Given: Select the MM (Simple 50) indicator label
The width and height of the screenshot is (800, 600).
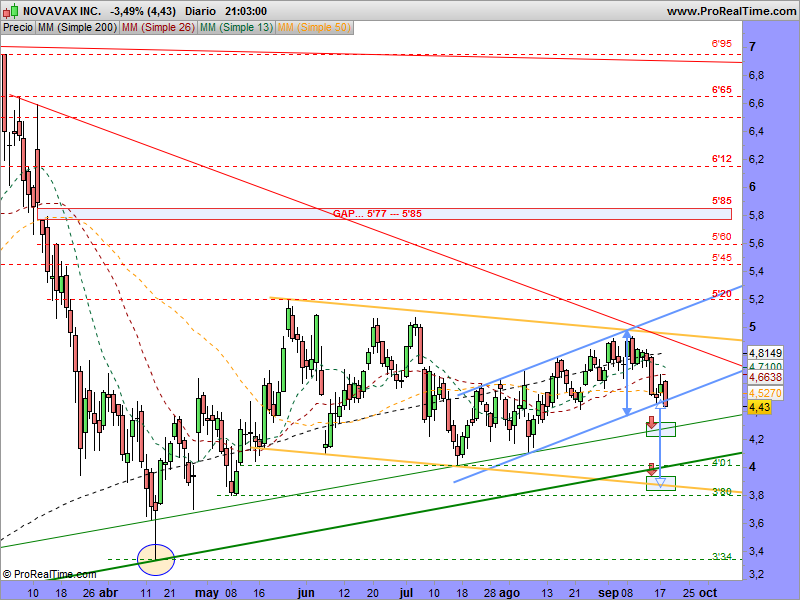Looking at the screenshot, I should pos(314,27).
